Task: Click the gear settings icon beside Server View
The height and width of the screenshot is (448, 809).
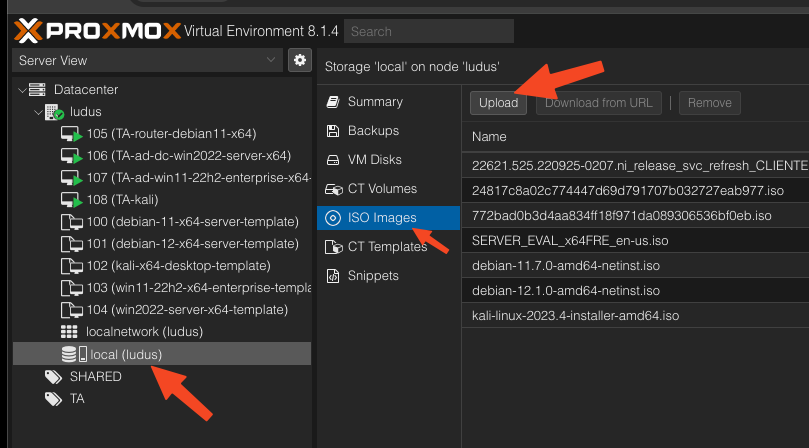Action: click(x=298, y=61)
